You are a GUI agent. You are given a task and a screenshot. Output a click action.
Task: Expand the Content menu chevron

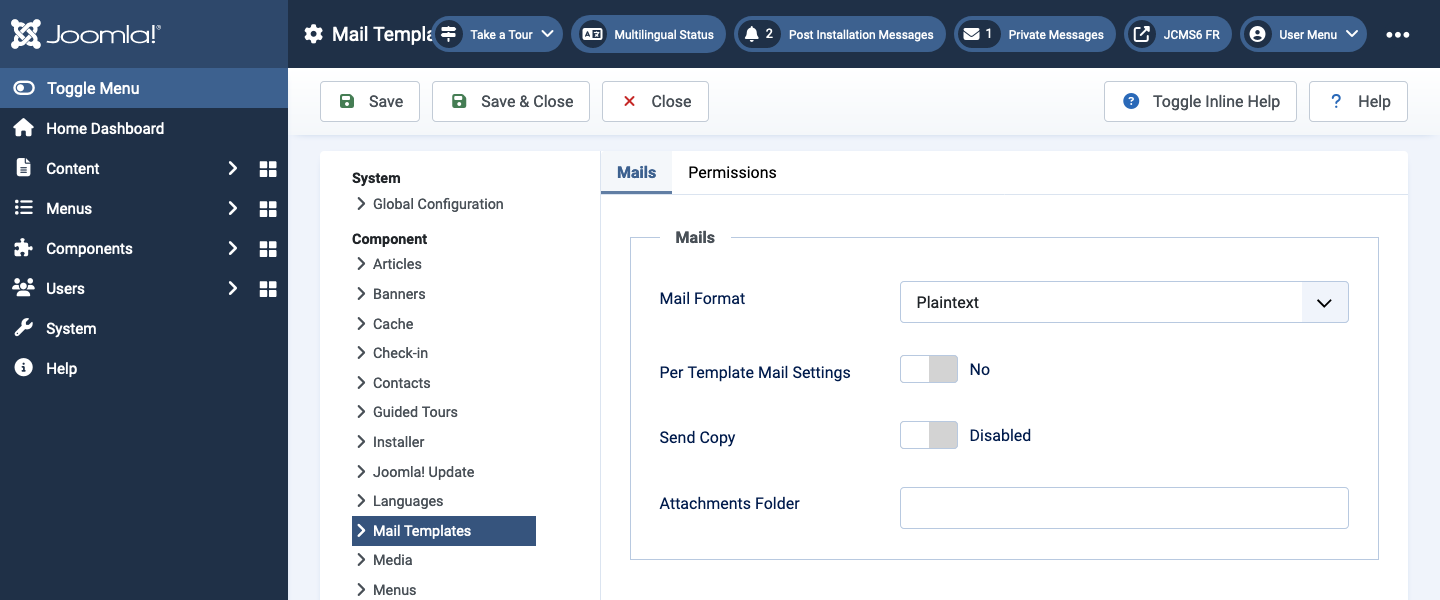[x=232, y=168]
